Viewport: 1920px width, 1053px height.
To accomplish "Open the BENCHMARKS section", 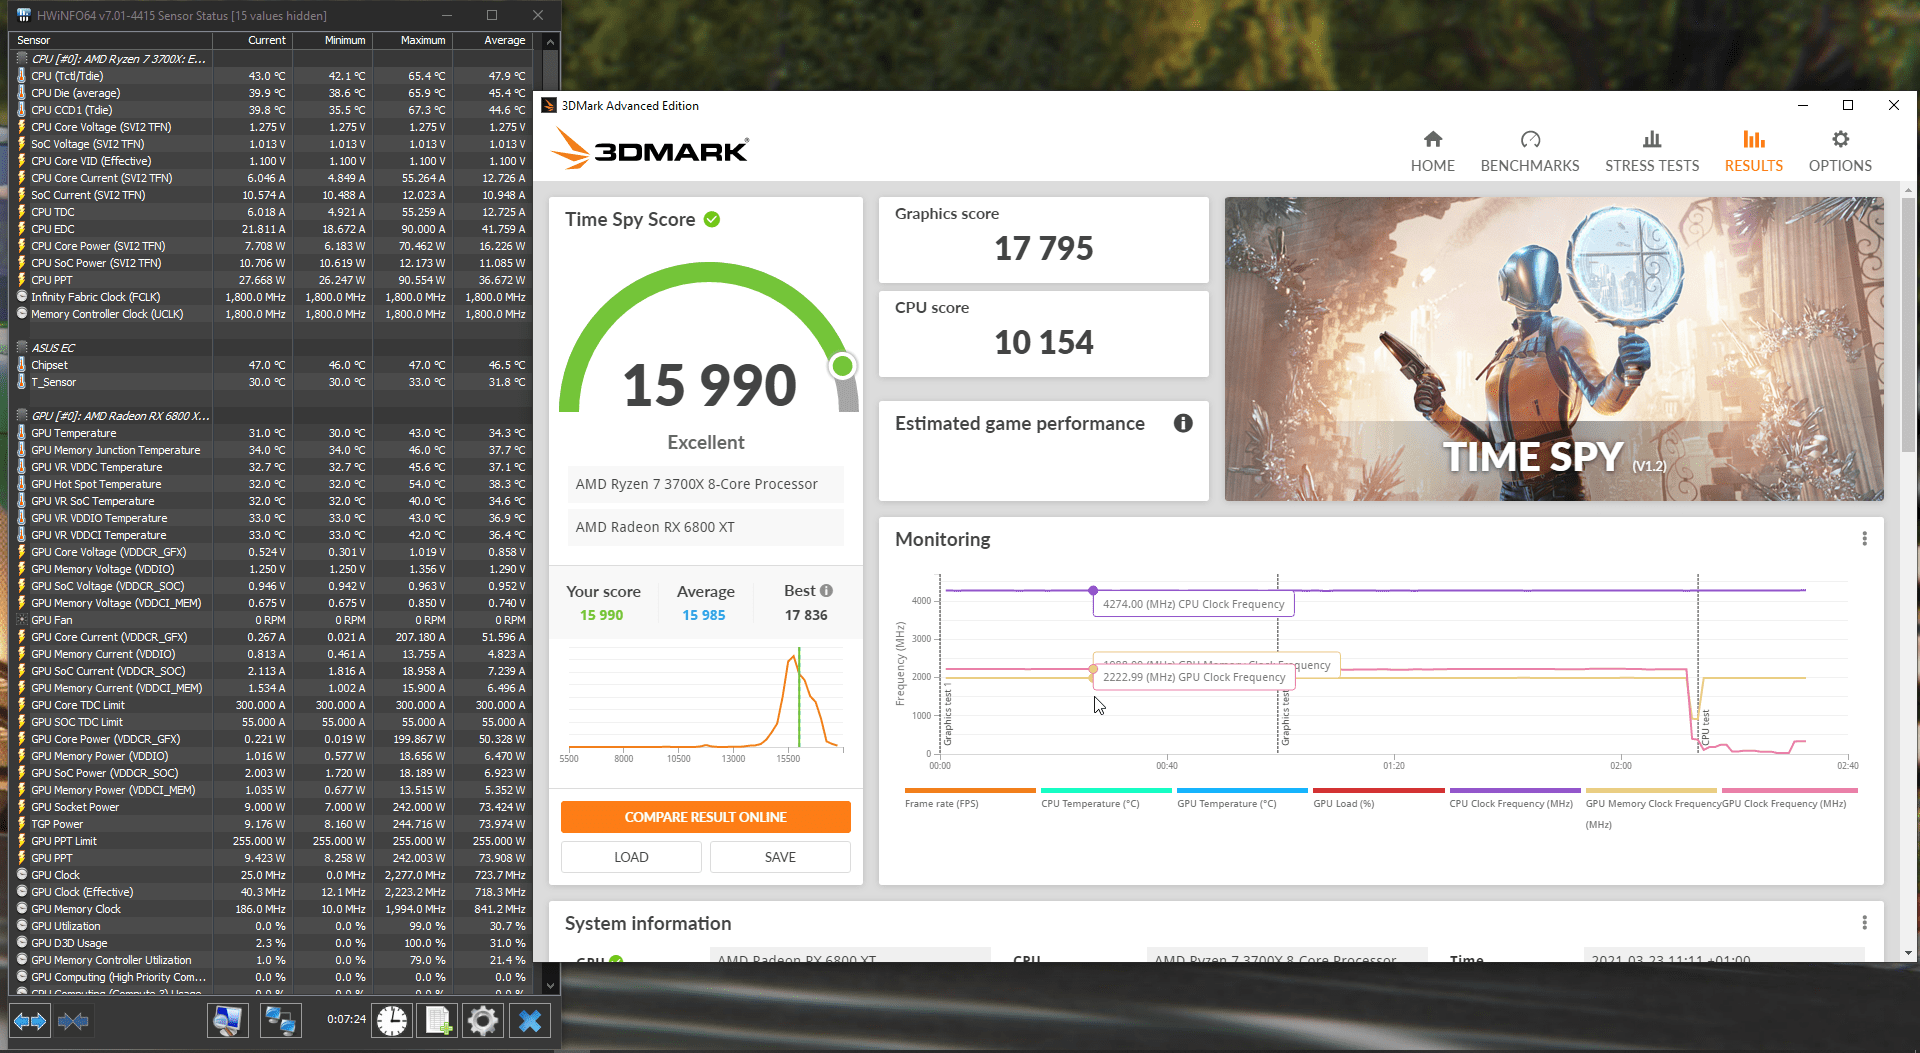I will (x=1529, y=152).
